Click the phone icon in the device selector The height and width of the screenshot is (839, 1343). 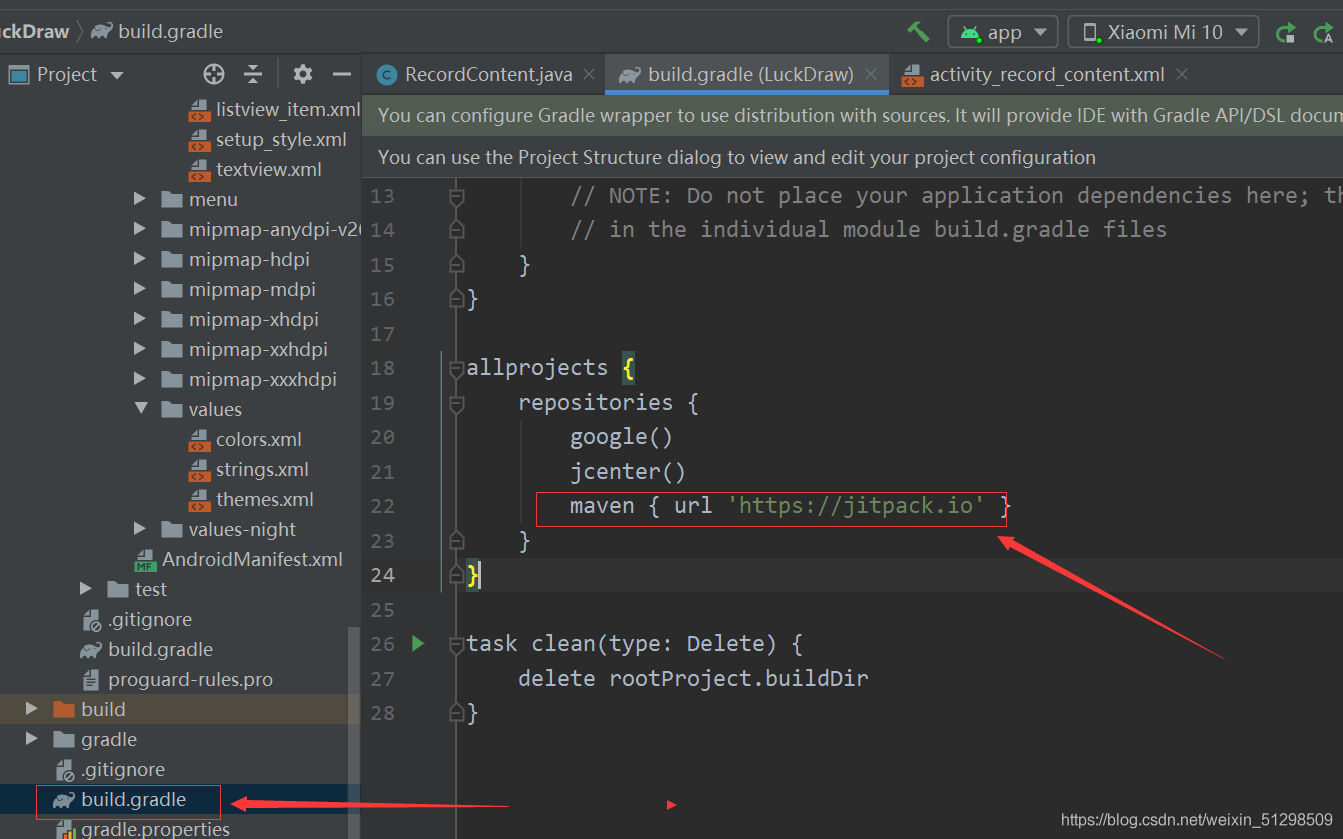tap(1090, 32)
